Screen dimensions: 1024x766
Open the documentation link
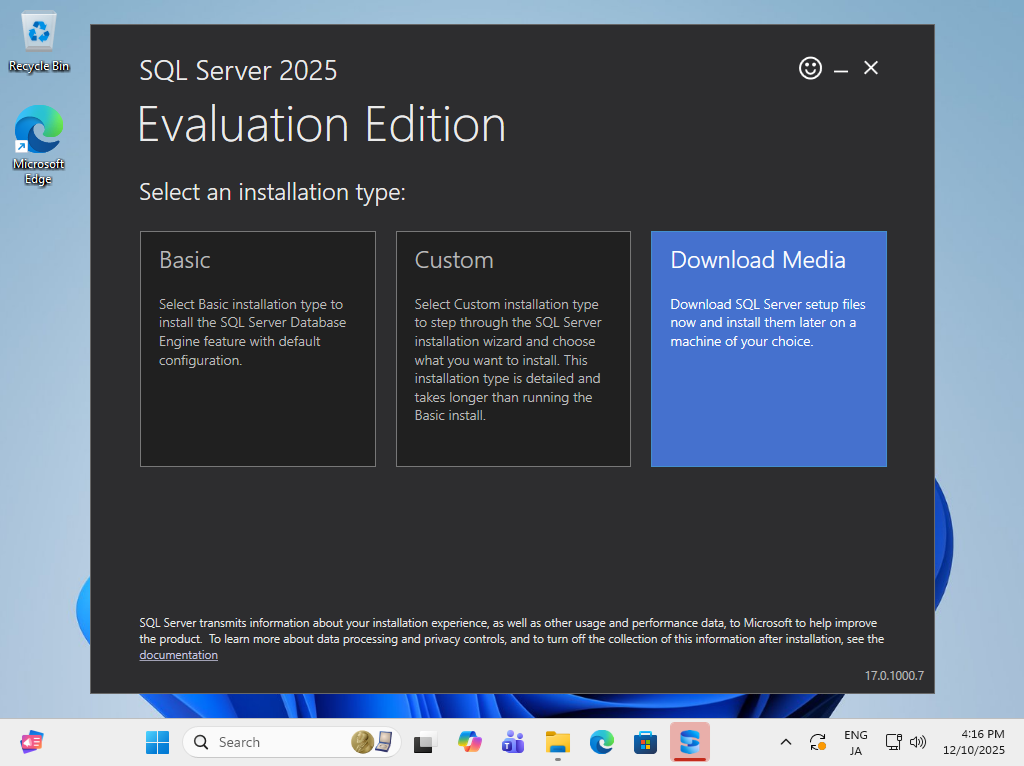[x=178, y=655]
